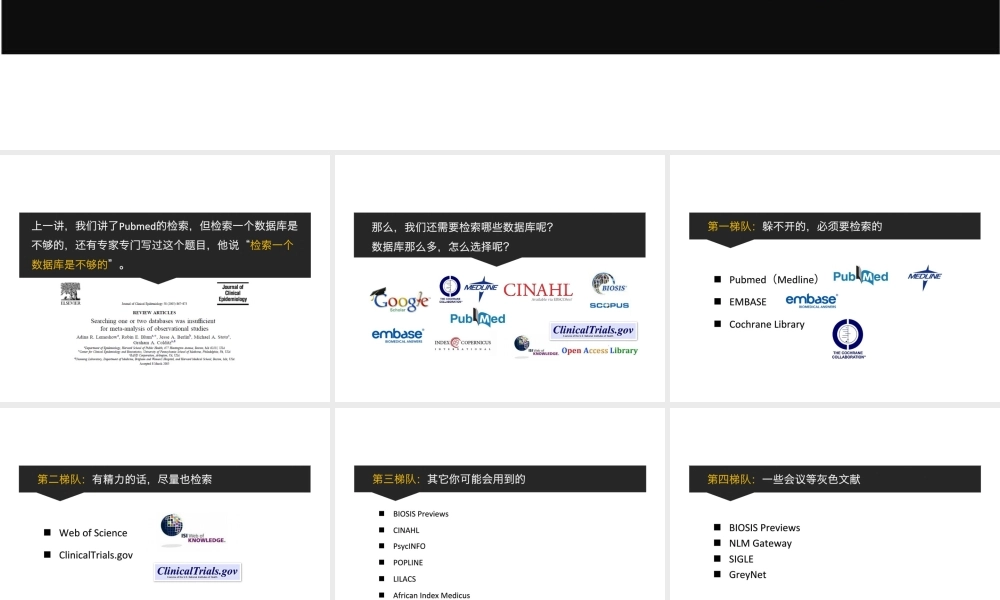
Task: Click the PsycINFO list entry
Action: 409,546
